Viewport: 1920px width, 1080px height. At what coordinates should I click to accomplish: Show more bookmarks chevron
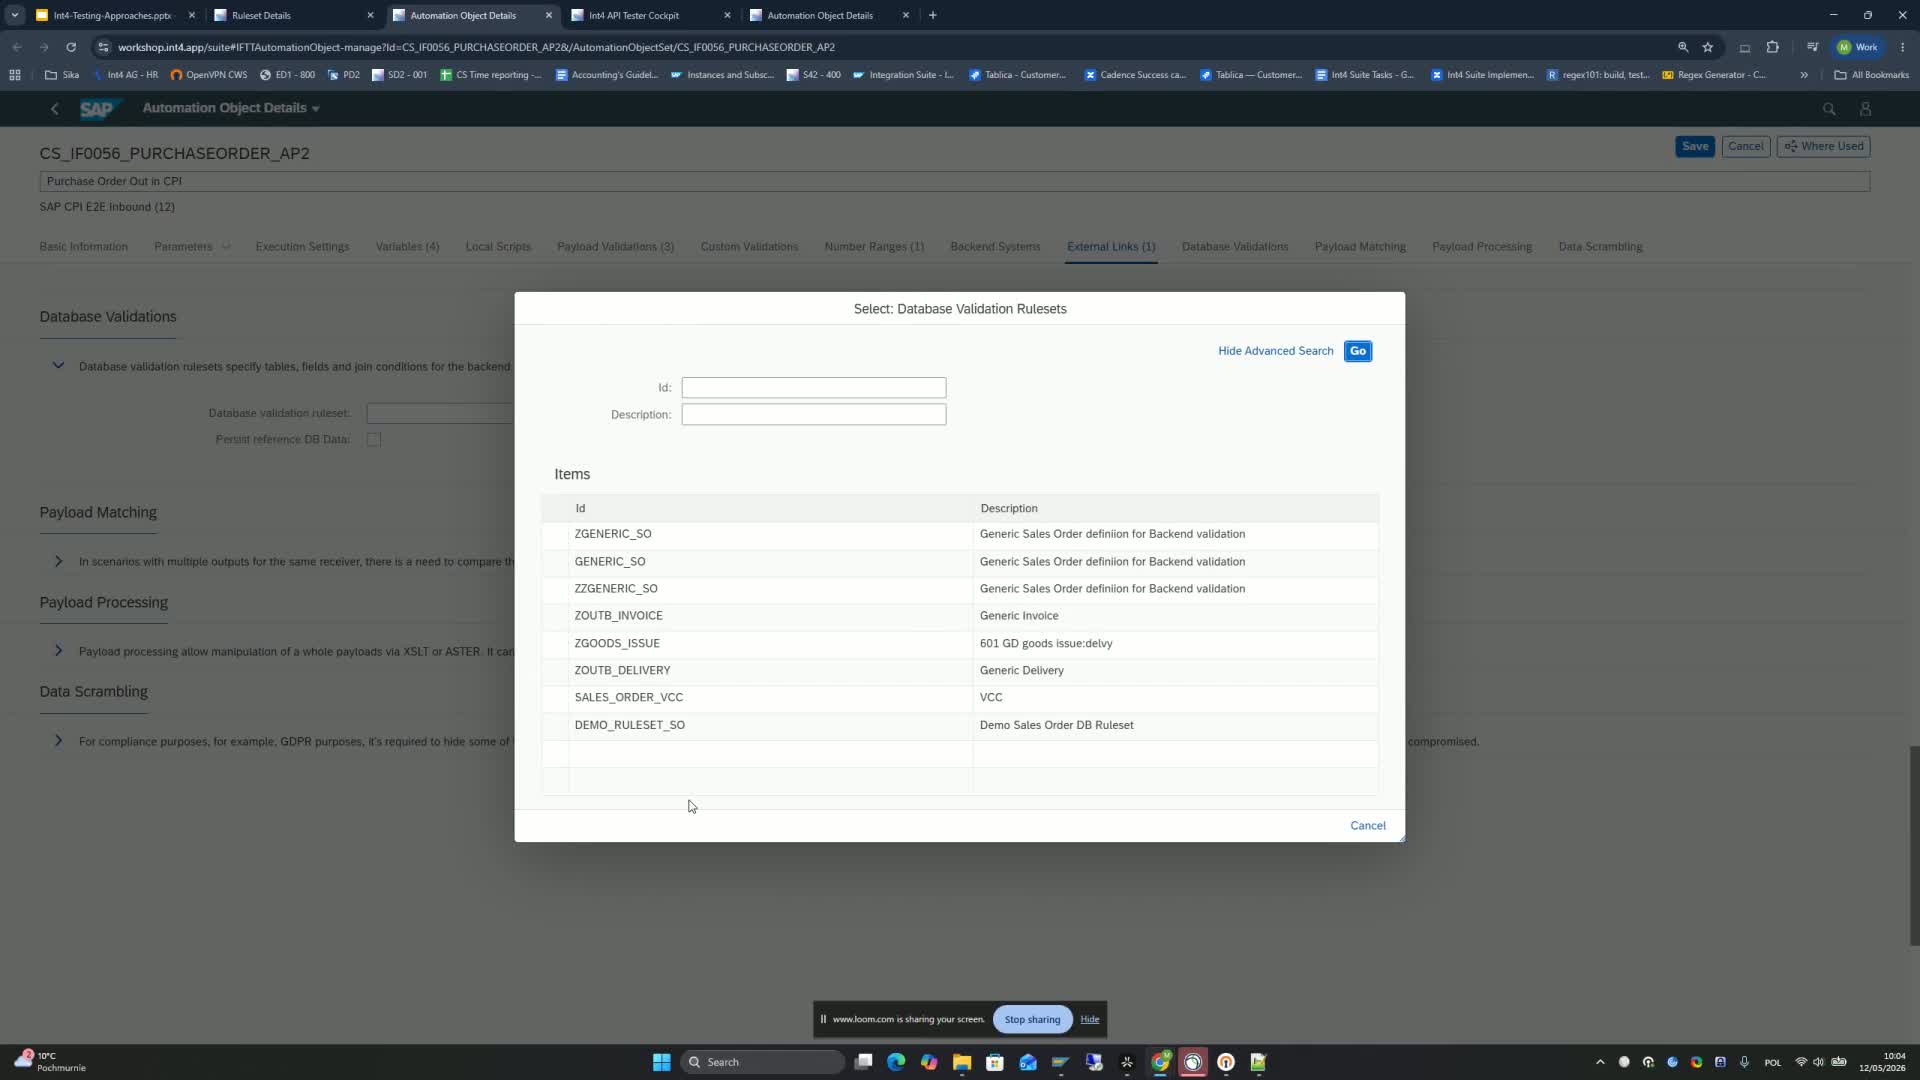1804,75
